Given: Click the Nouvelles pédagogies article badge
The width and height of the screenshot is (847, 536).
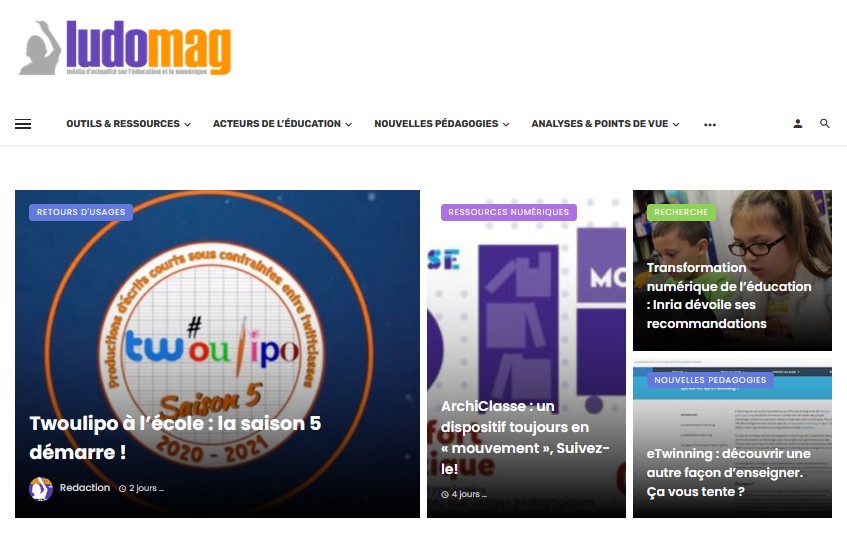Looking at the screenshot, I should tap(710, 380).
